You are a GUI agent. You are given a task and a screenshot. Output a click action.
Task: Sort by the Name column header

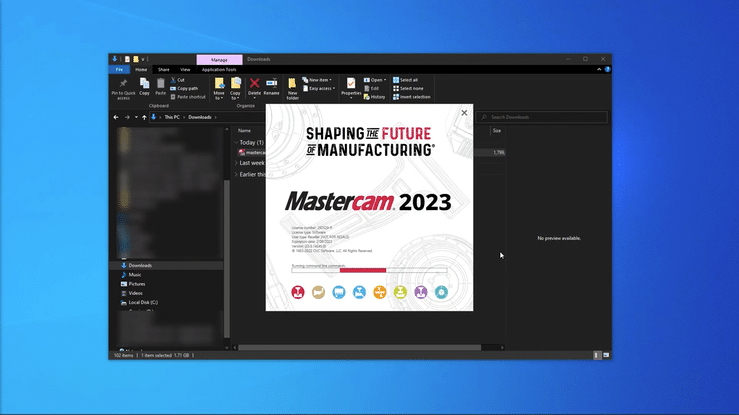coord(244,130)
